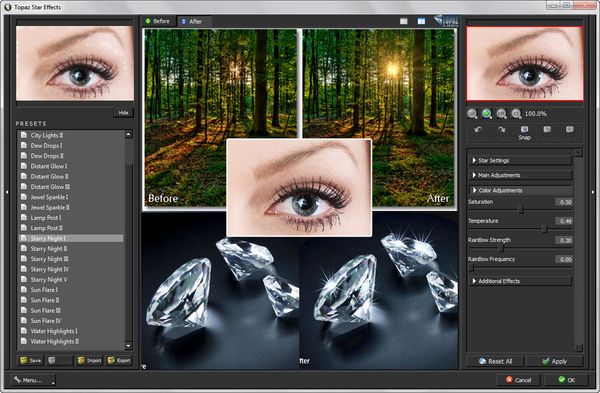Click the undo arrow icon

coord(478,130)
